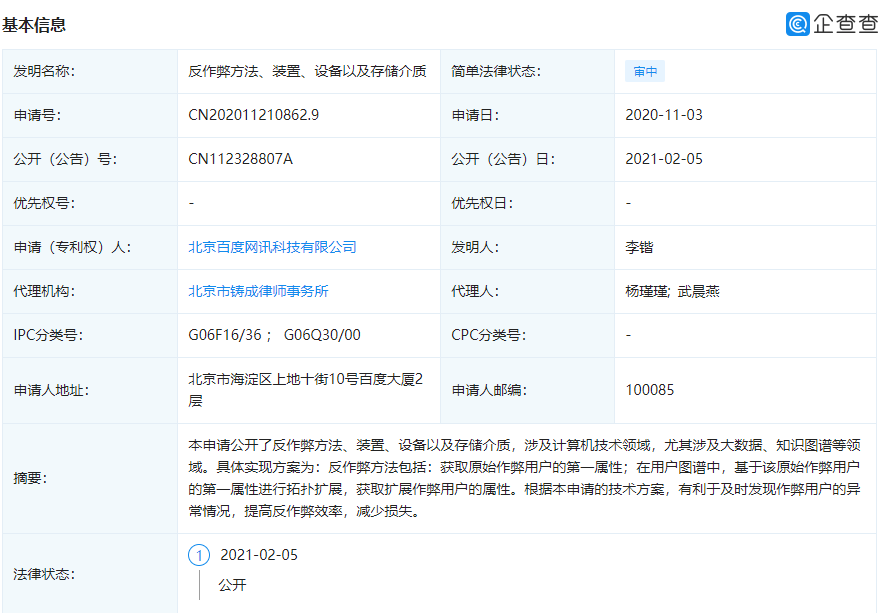Select the 公开 legal status entry
The width and height of the screenshot is (888, 613).
coord(233,585)
